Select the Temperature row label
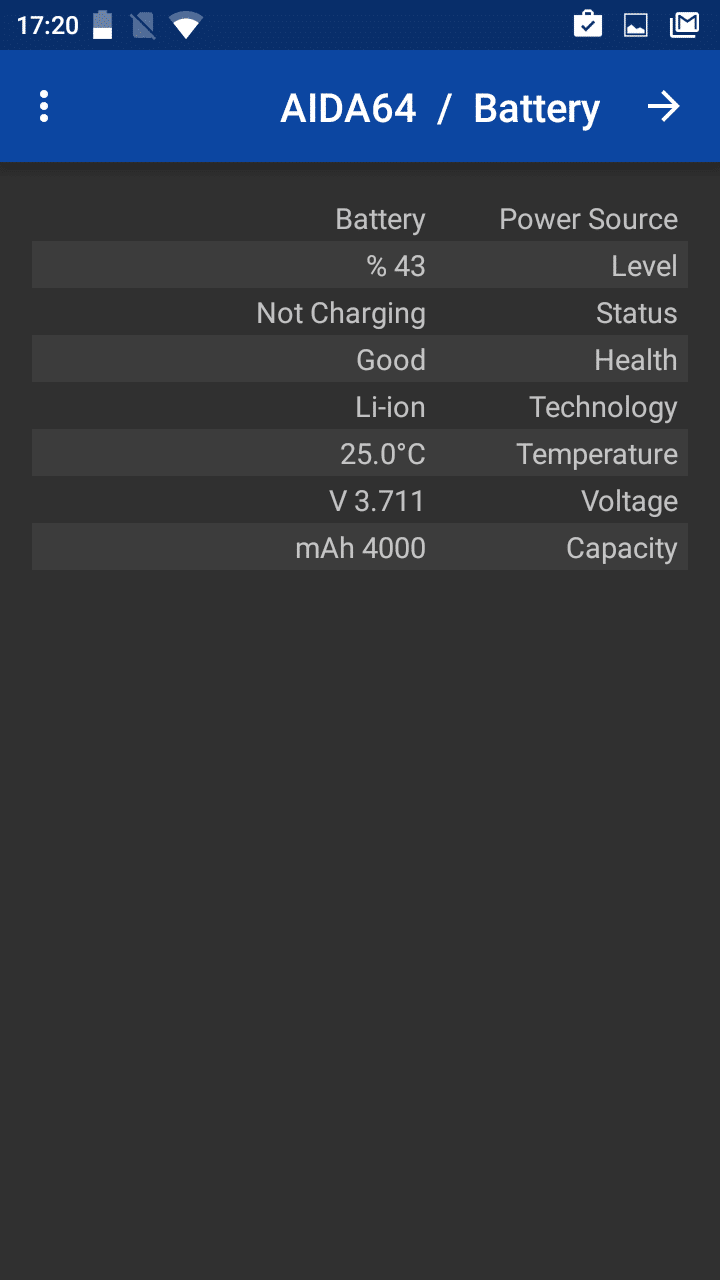 (597, 454)
